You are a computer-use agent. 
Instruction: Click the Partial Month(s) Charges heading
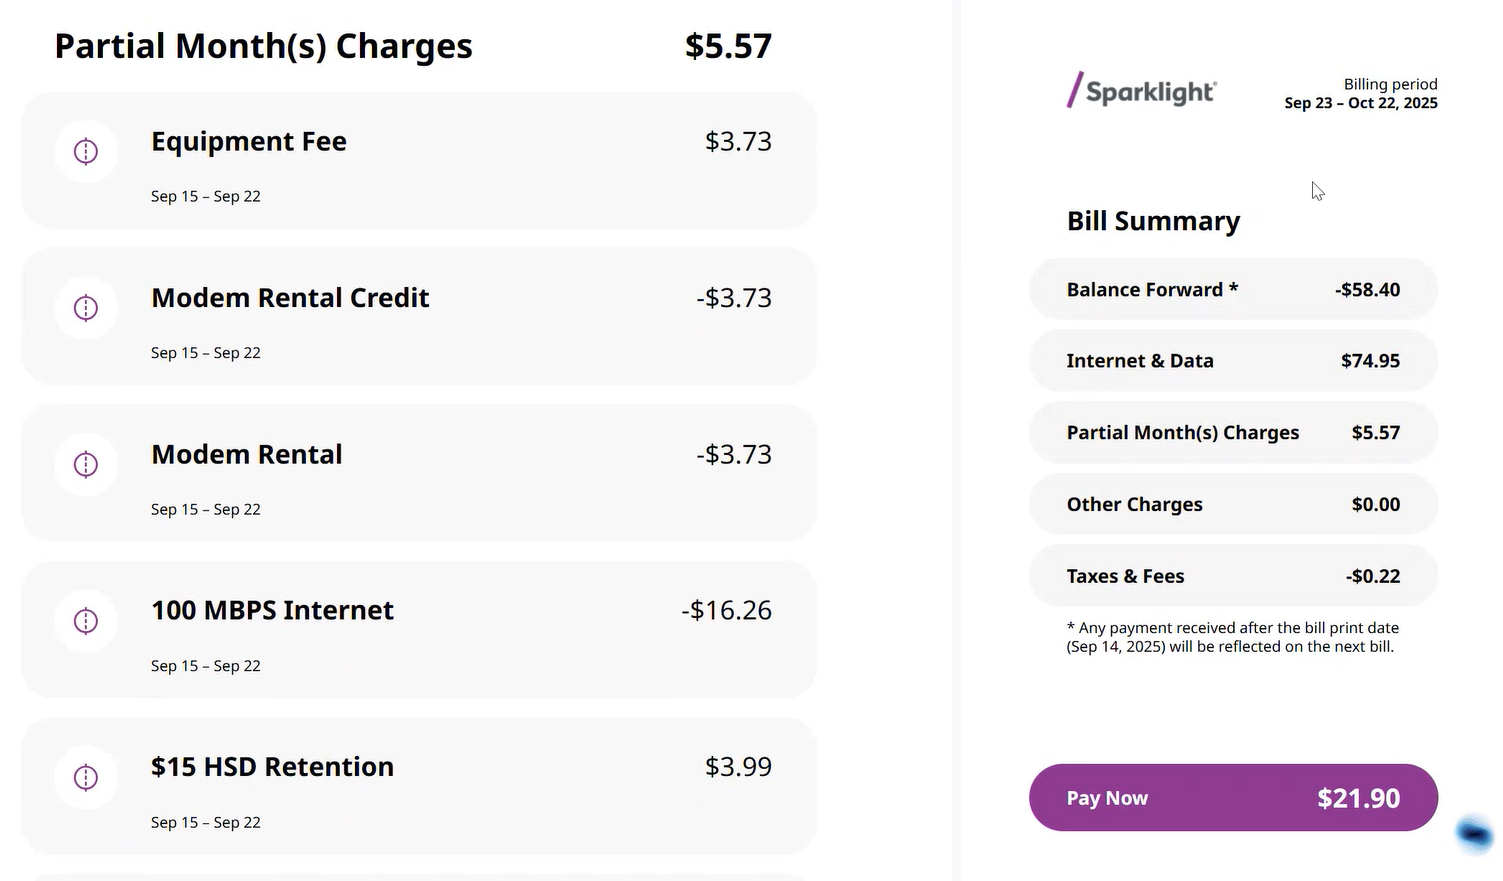263,46
